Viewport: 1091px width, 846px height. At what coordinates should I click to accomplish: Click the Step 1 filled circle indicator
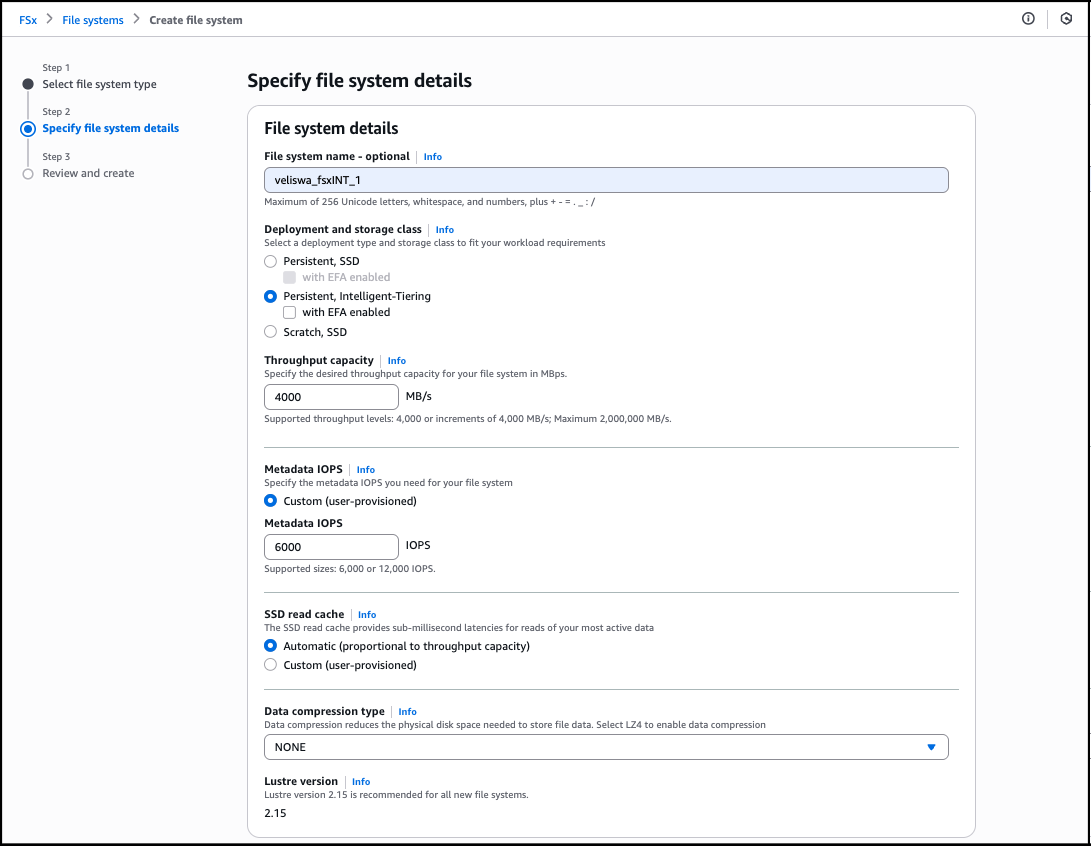[x=28, y=84]
